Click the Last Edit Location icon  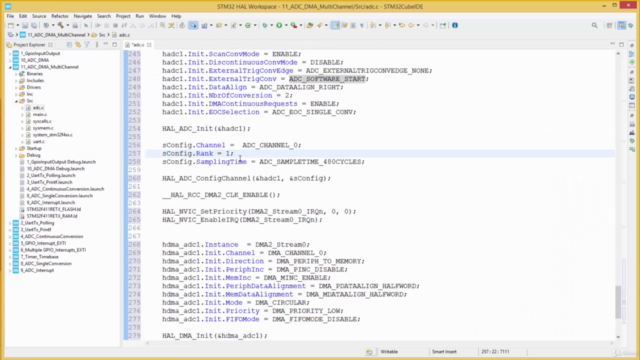point(402,25)
